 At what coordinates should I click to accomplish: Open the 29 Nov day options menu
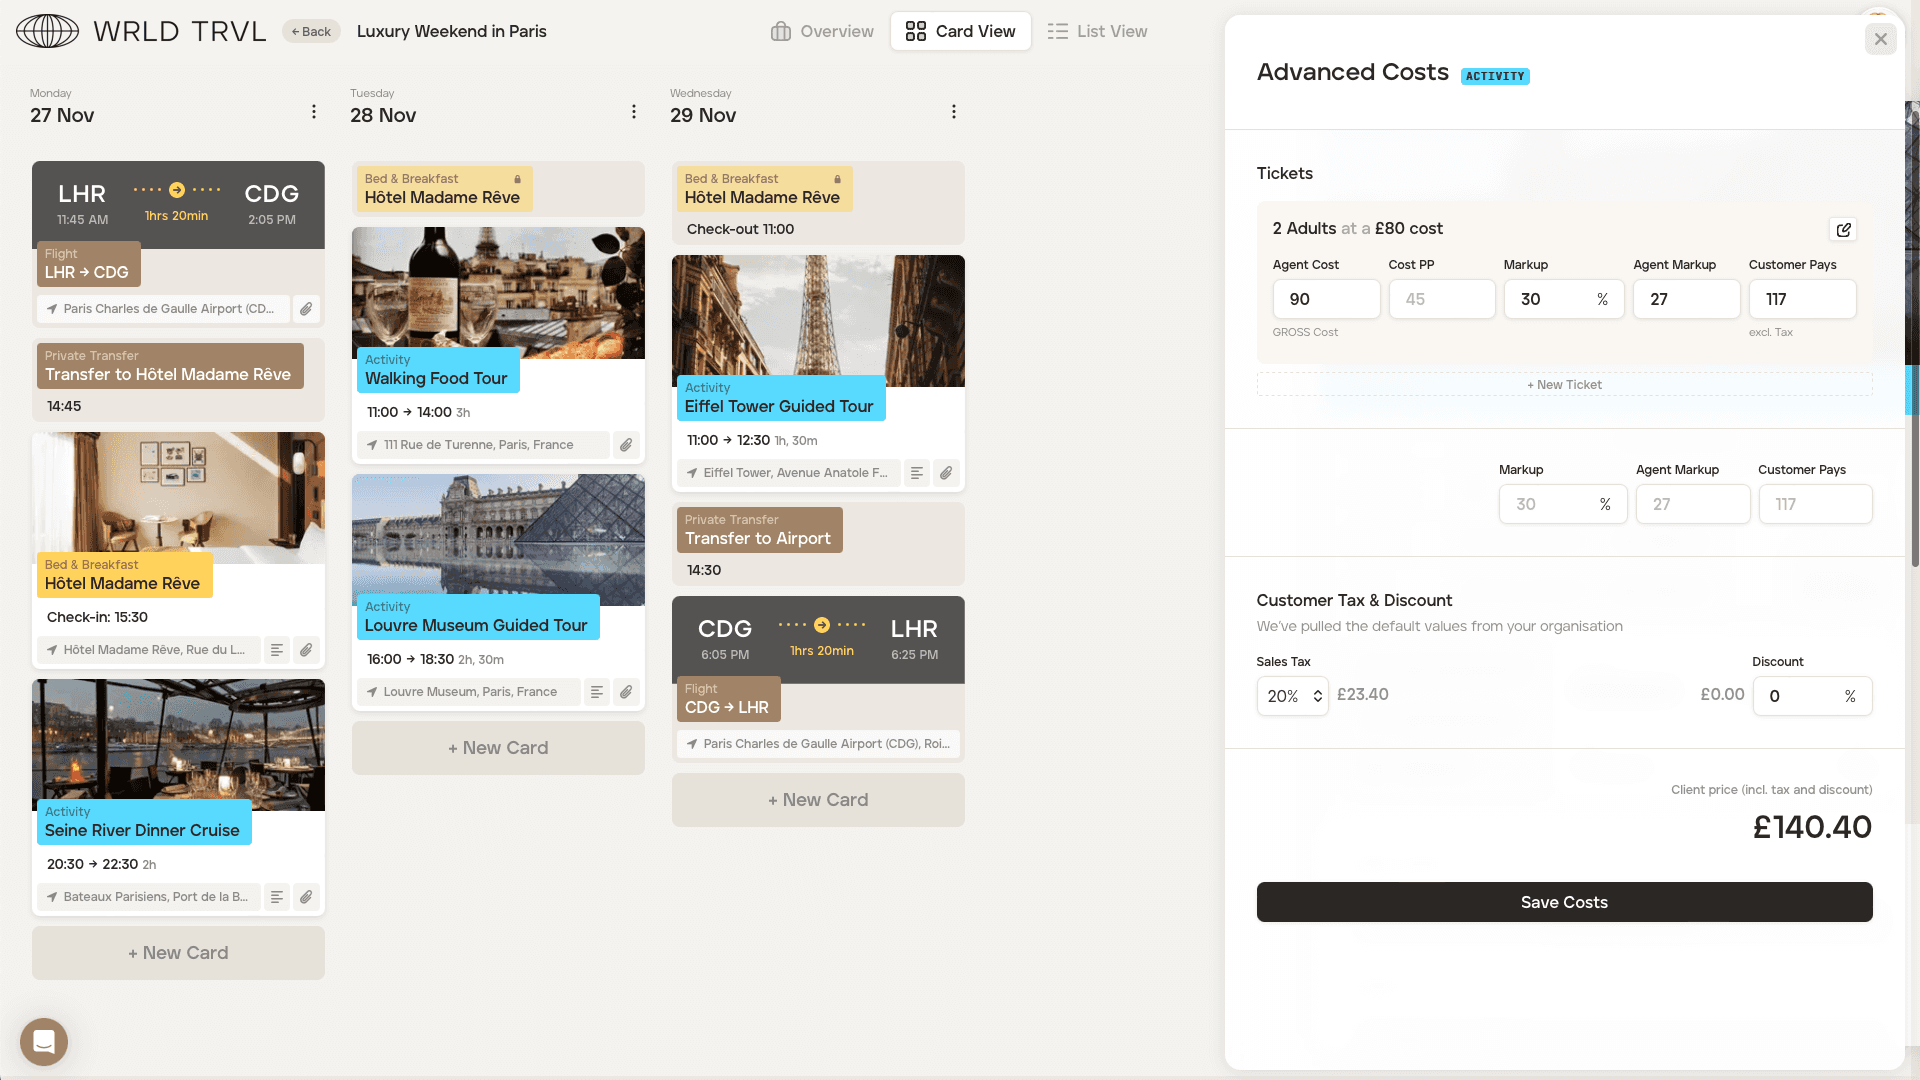(x=954, y=112)
